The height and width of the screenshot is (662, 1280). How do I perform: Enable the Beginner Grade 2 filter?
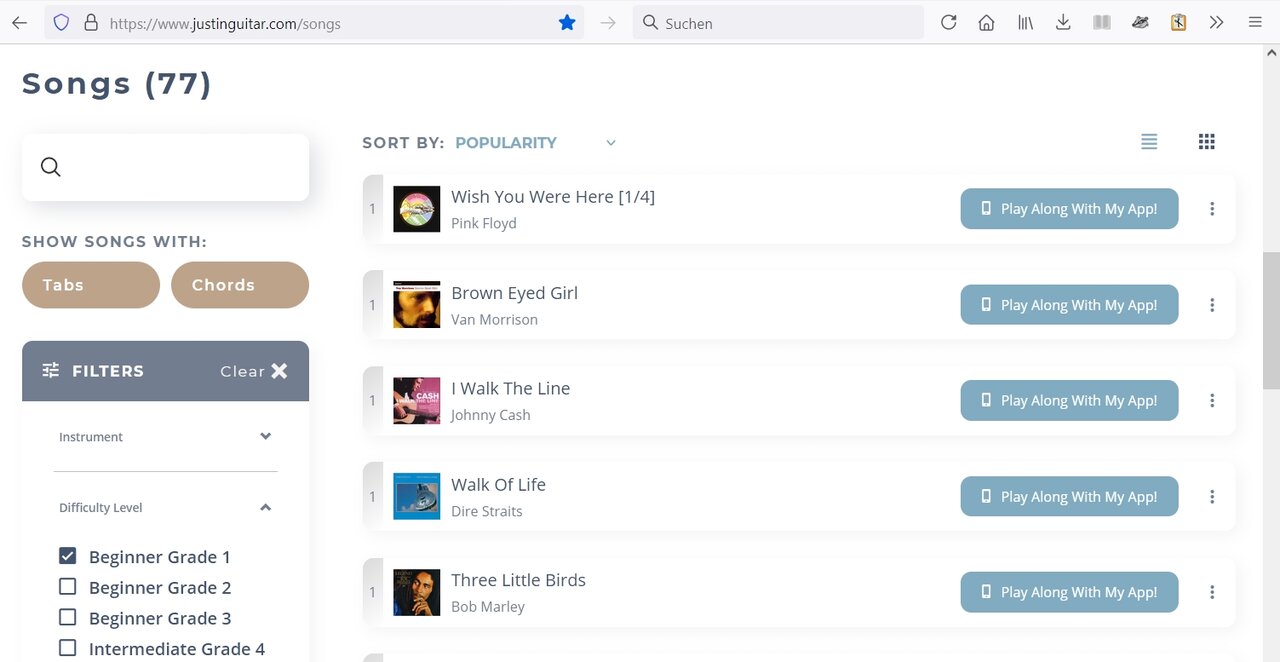tap(68, 587)
